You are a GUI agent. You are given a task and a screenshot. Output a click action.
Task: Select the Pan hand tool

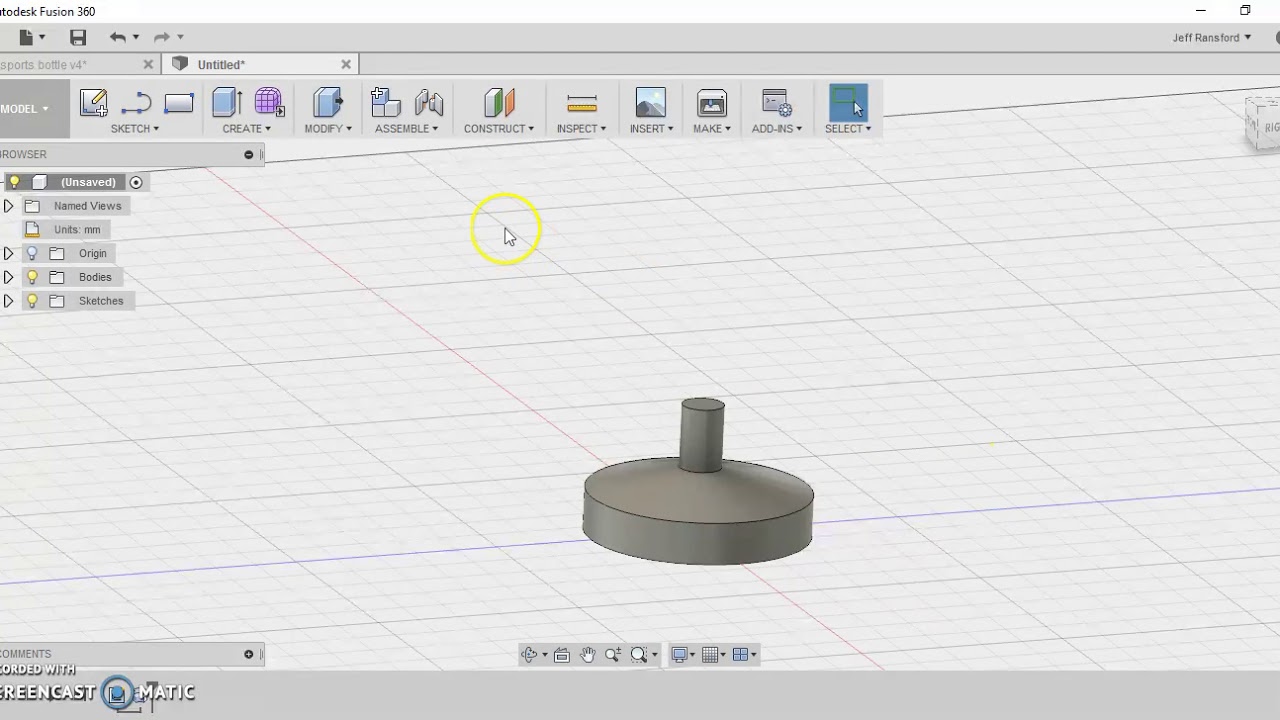(587, 654)
